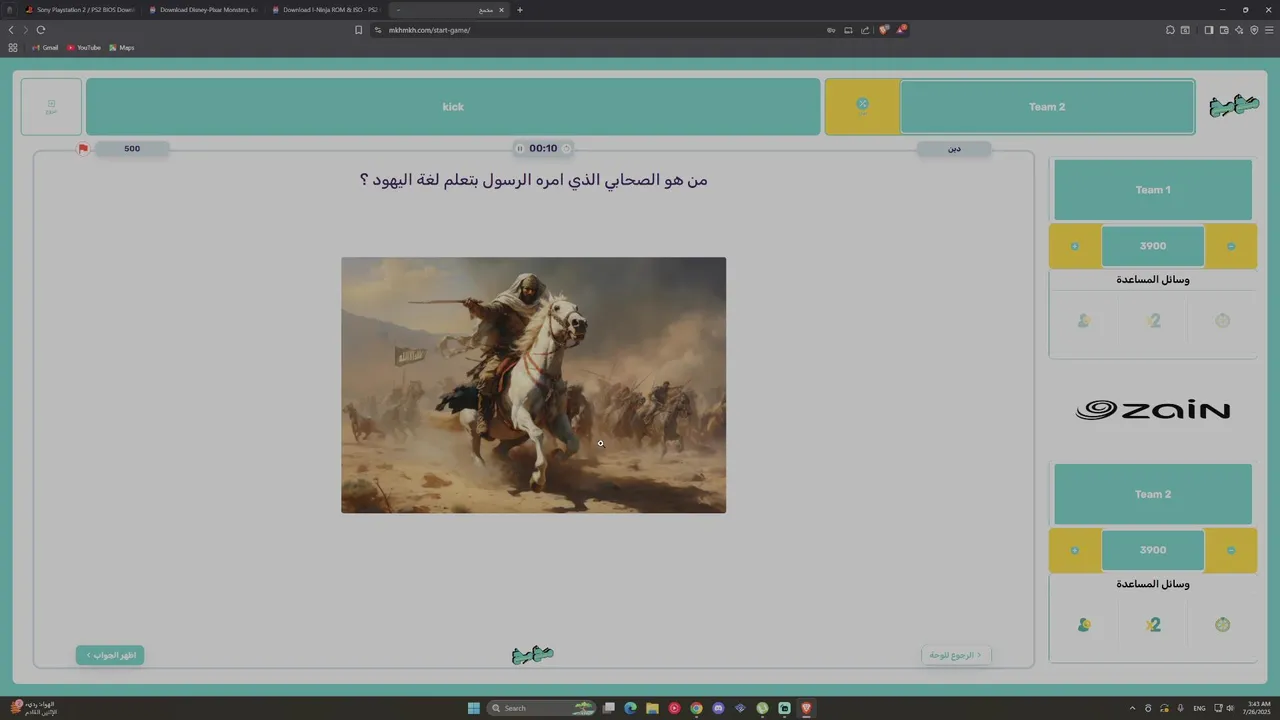Click the 'kick' game title banner

pyautogui.click(x=453, y=107)
